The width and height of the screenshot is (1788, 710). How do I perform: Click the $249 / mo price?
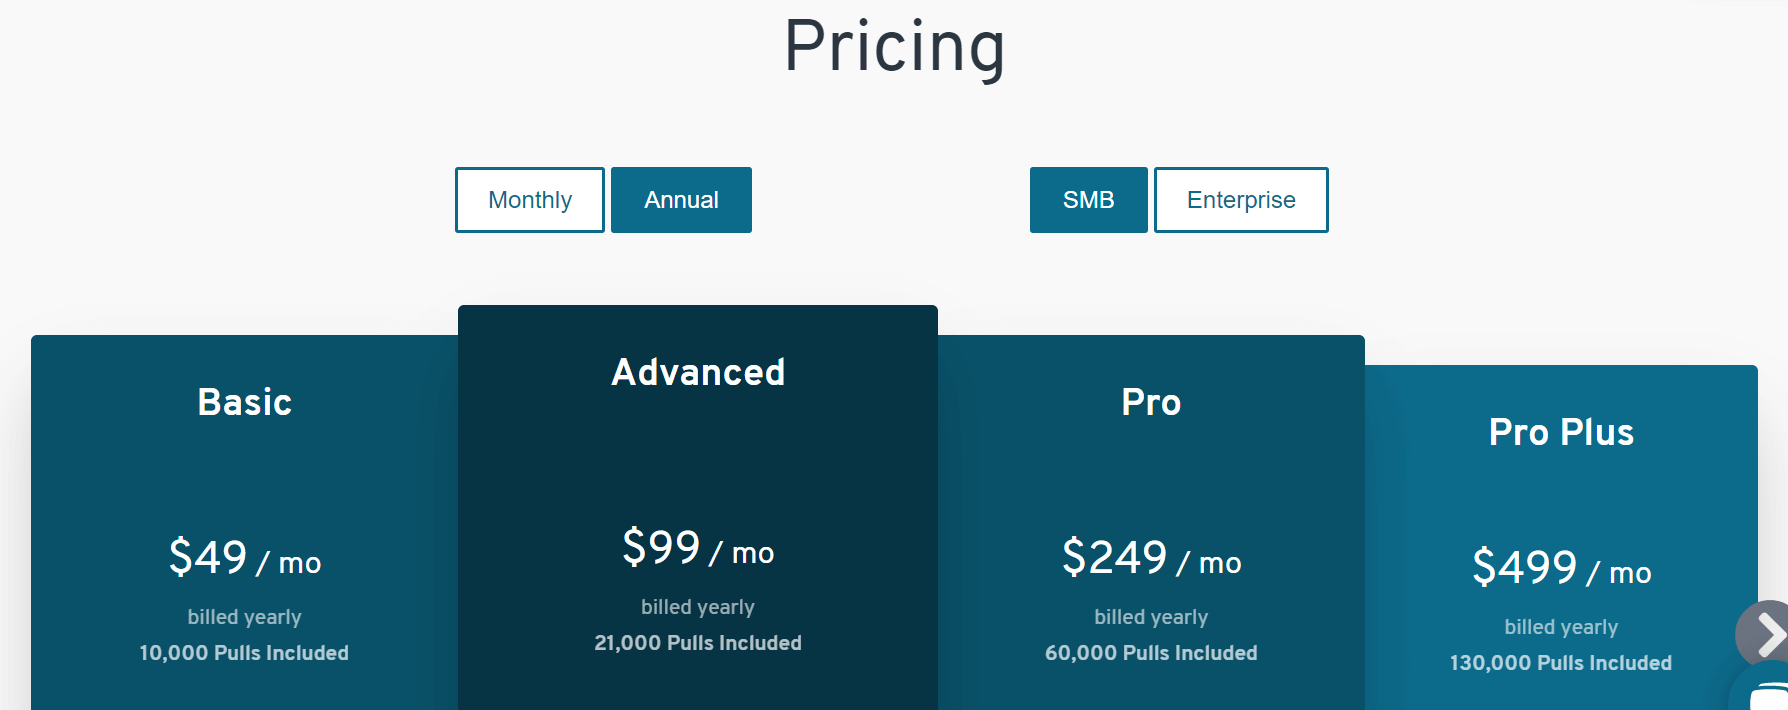1151,558
